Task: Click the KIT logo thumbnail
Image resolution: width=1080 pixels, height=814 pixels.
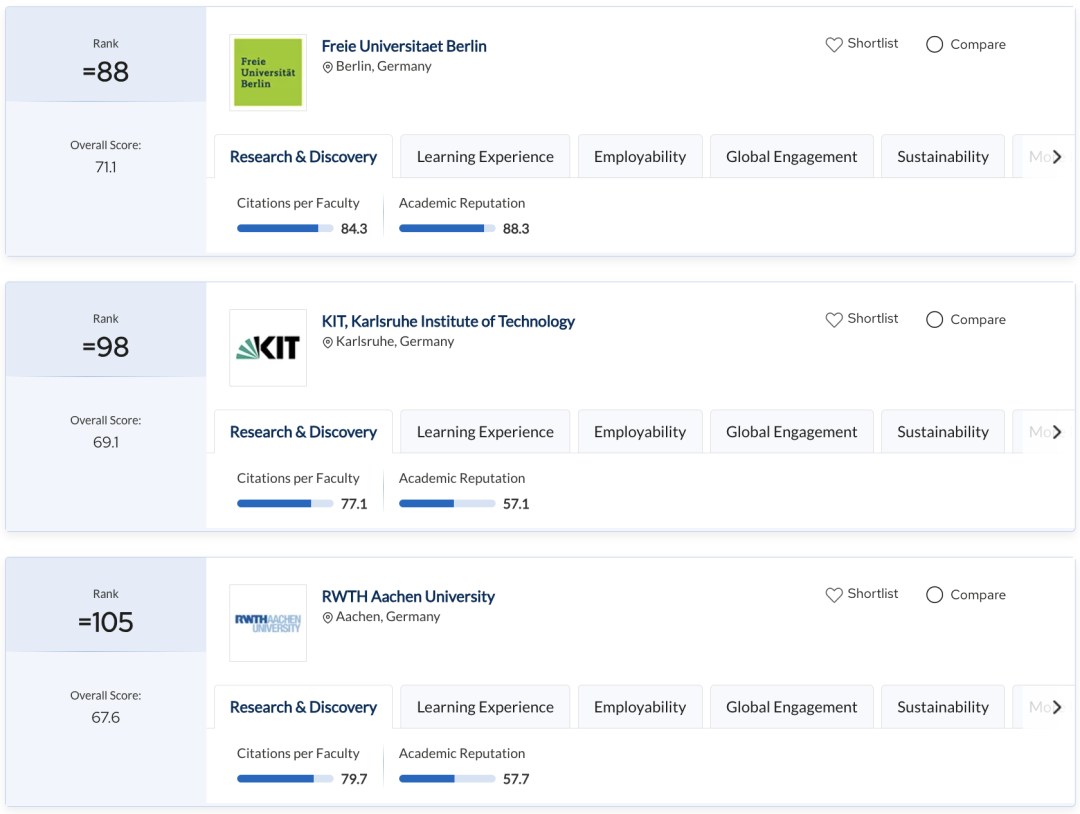Action: click(267, 347)
